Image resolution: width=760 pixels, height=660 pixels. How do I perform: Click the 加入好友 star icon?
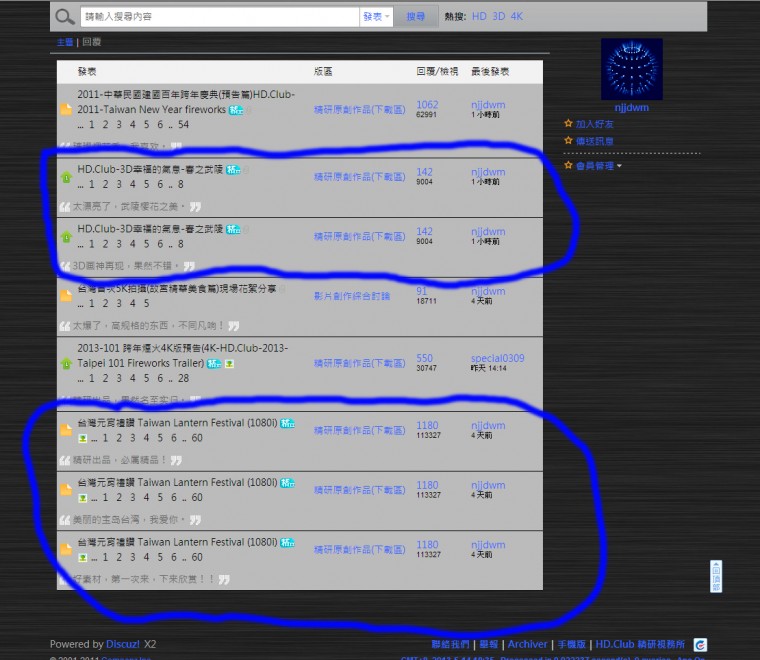(568, 124)
